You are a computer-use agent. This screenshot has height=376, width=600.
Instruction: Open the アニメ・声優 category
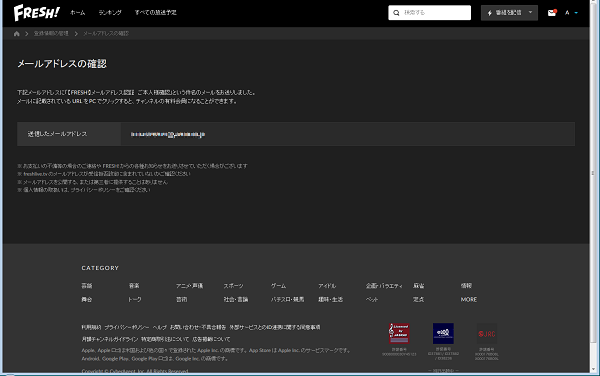[x=189, y=286]
